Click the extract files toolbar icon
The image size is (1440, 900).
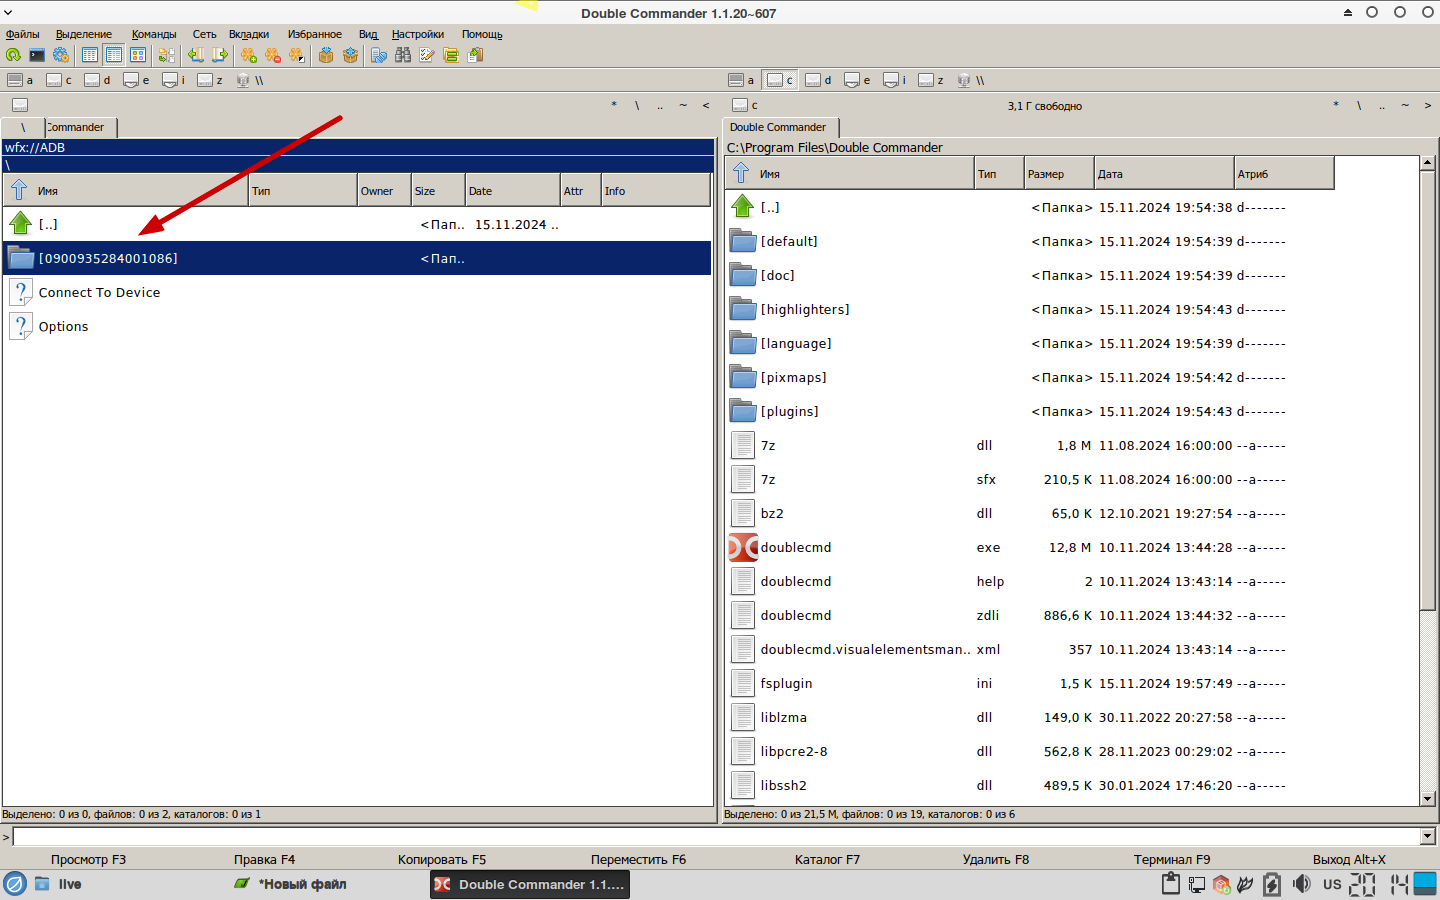tap(350, 55)
